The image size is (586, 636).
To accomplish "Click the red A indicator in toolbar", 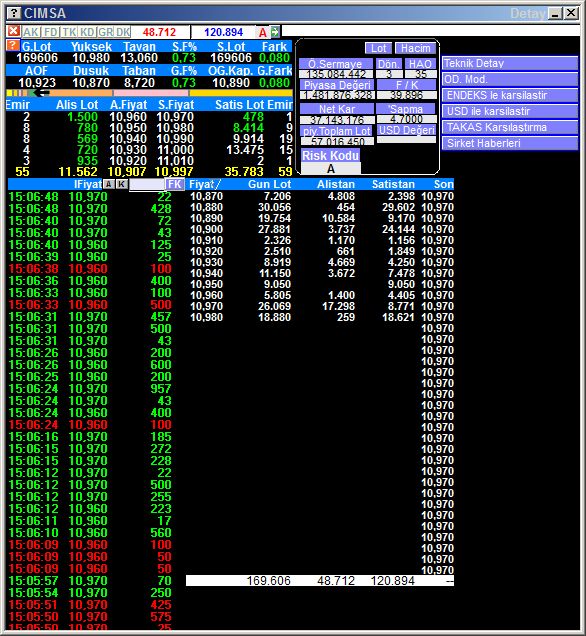I will coord(263,32).
